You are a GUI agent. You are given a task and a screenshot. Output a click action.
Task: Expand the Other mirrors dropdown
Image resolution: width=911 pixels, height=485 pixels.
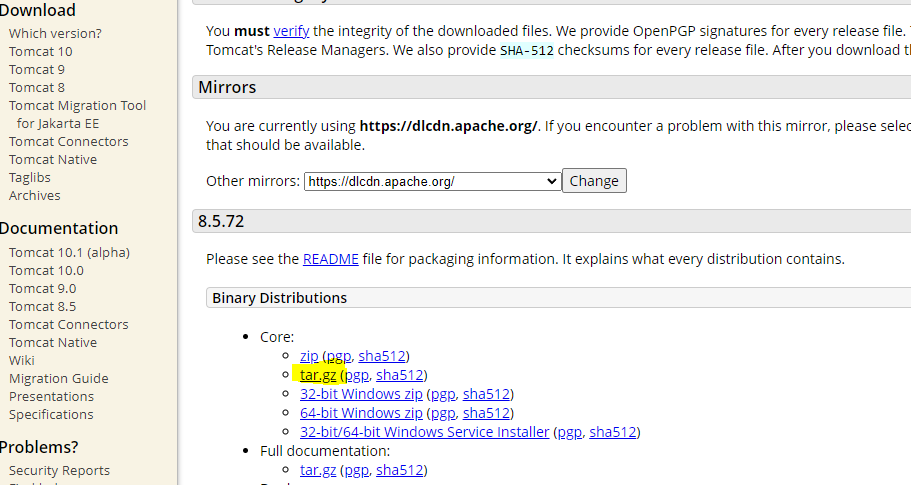tap(433, 181)
